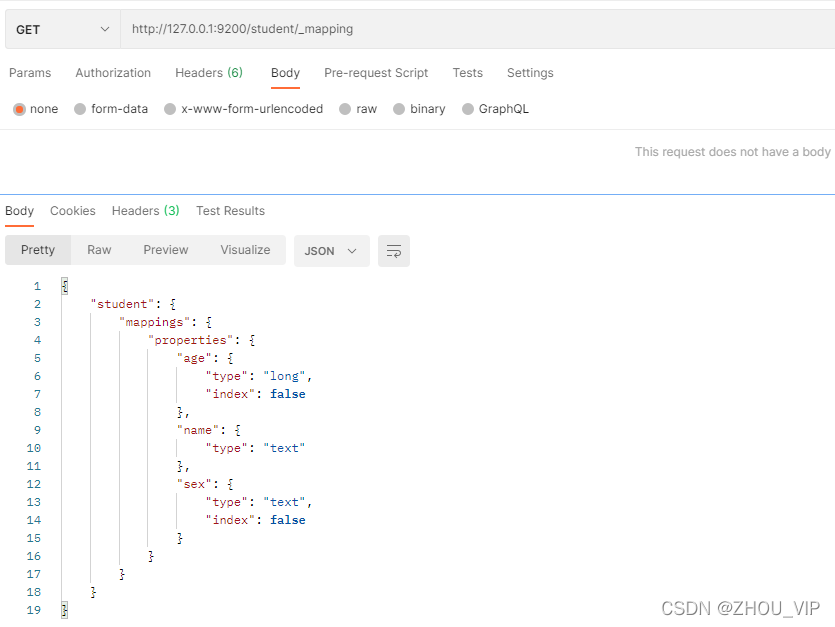Click the false value on line 14
This screenshot has height=627, width=835.
[288, 520]
